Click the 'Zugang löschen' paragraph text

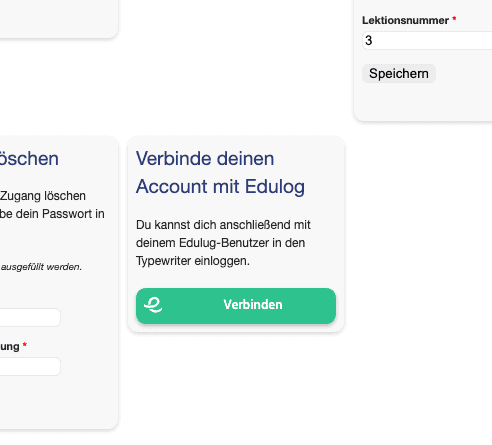tap(43, 196)
